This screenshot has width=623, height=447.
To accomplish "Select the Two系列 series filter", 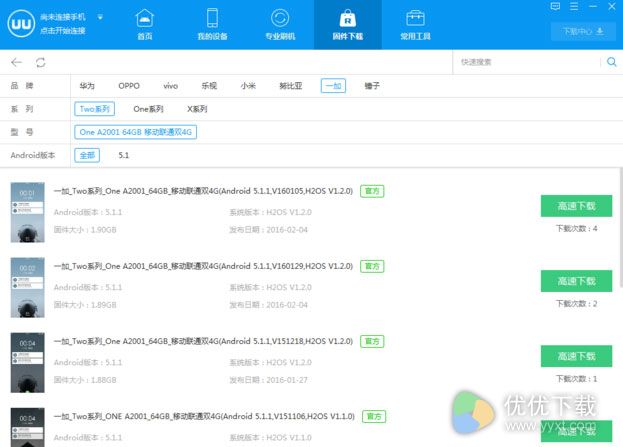I will coord(95,109).
